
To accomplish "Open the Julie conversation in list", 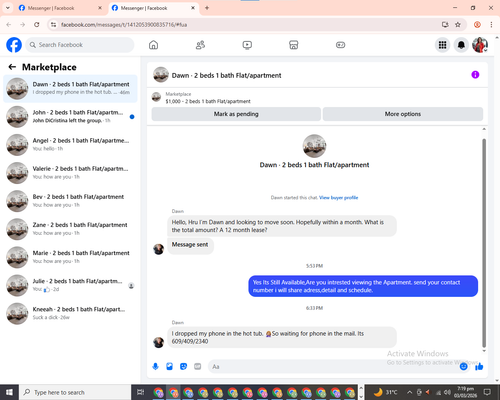I will click(x=70, y=285).
